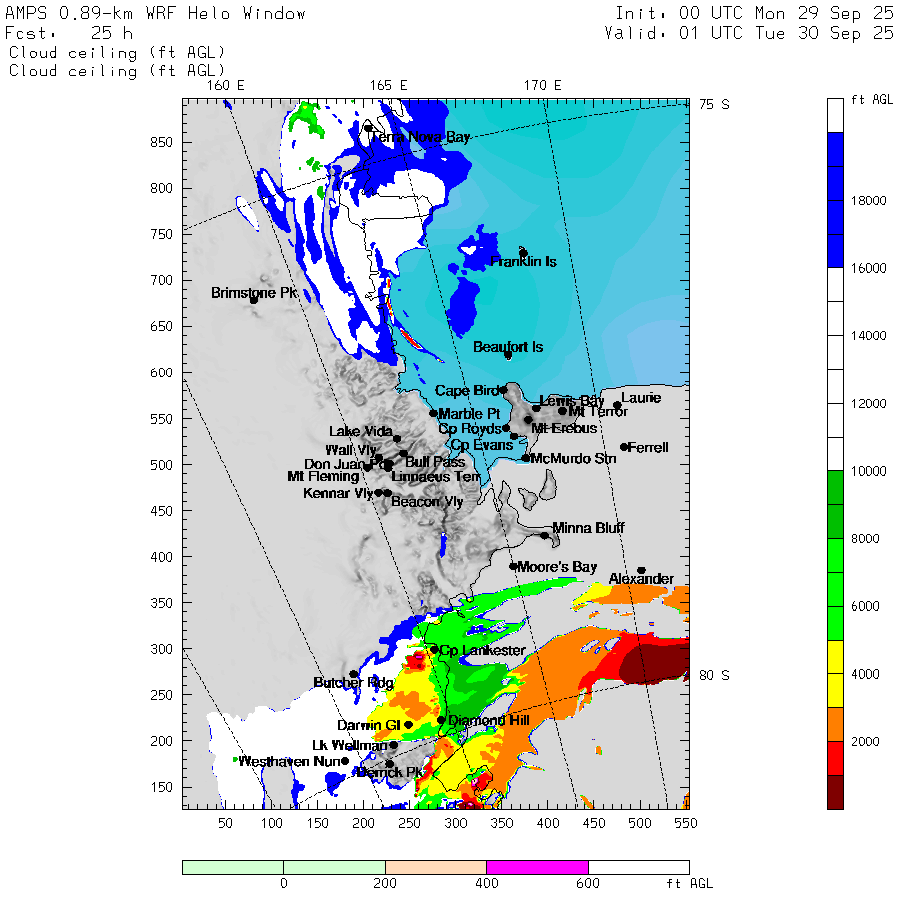900x900 pixels.
Task: Click the Terra Nova Bay station label
Action: tap(420, 137)
